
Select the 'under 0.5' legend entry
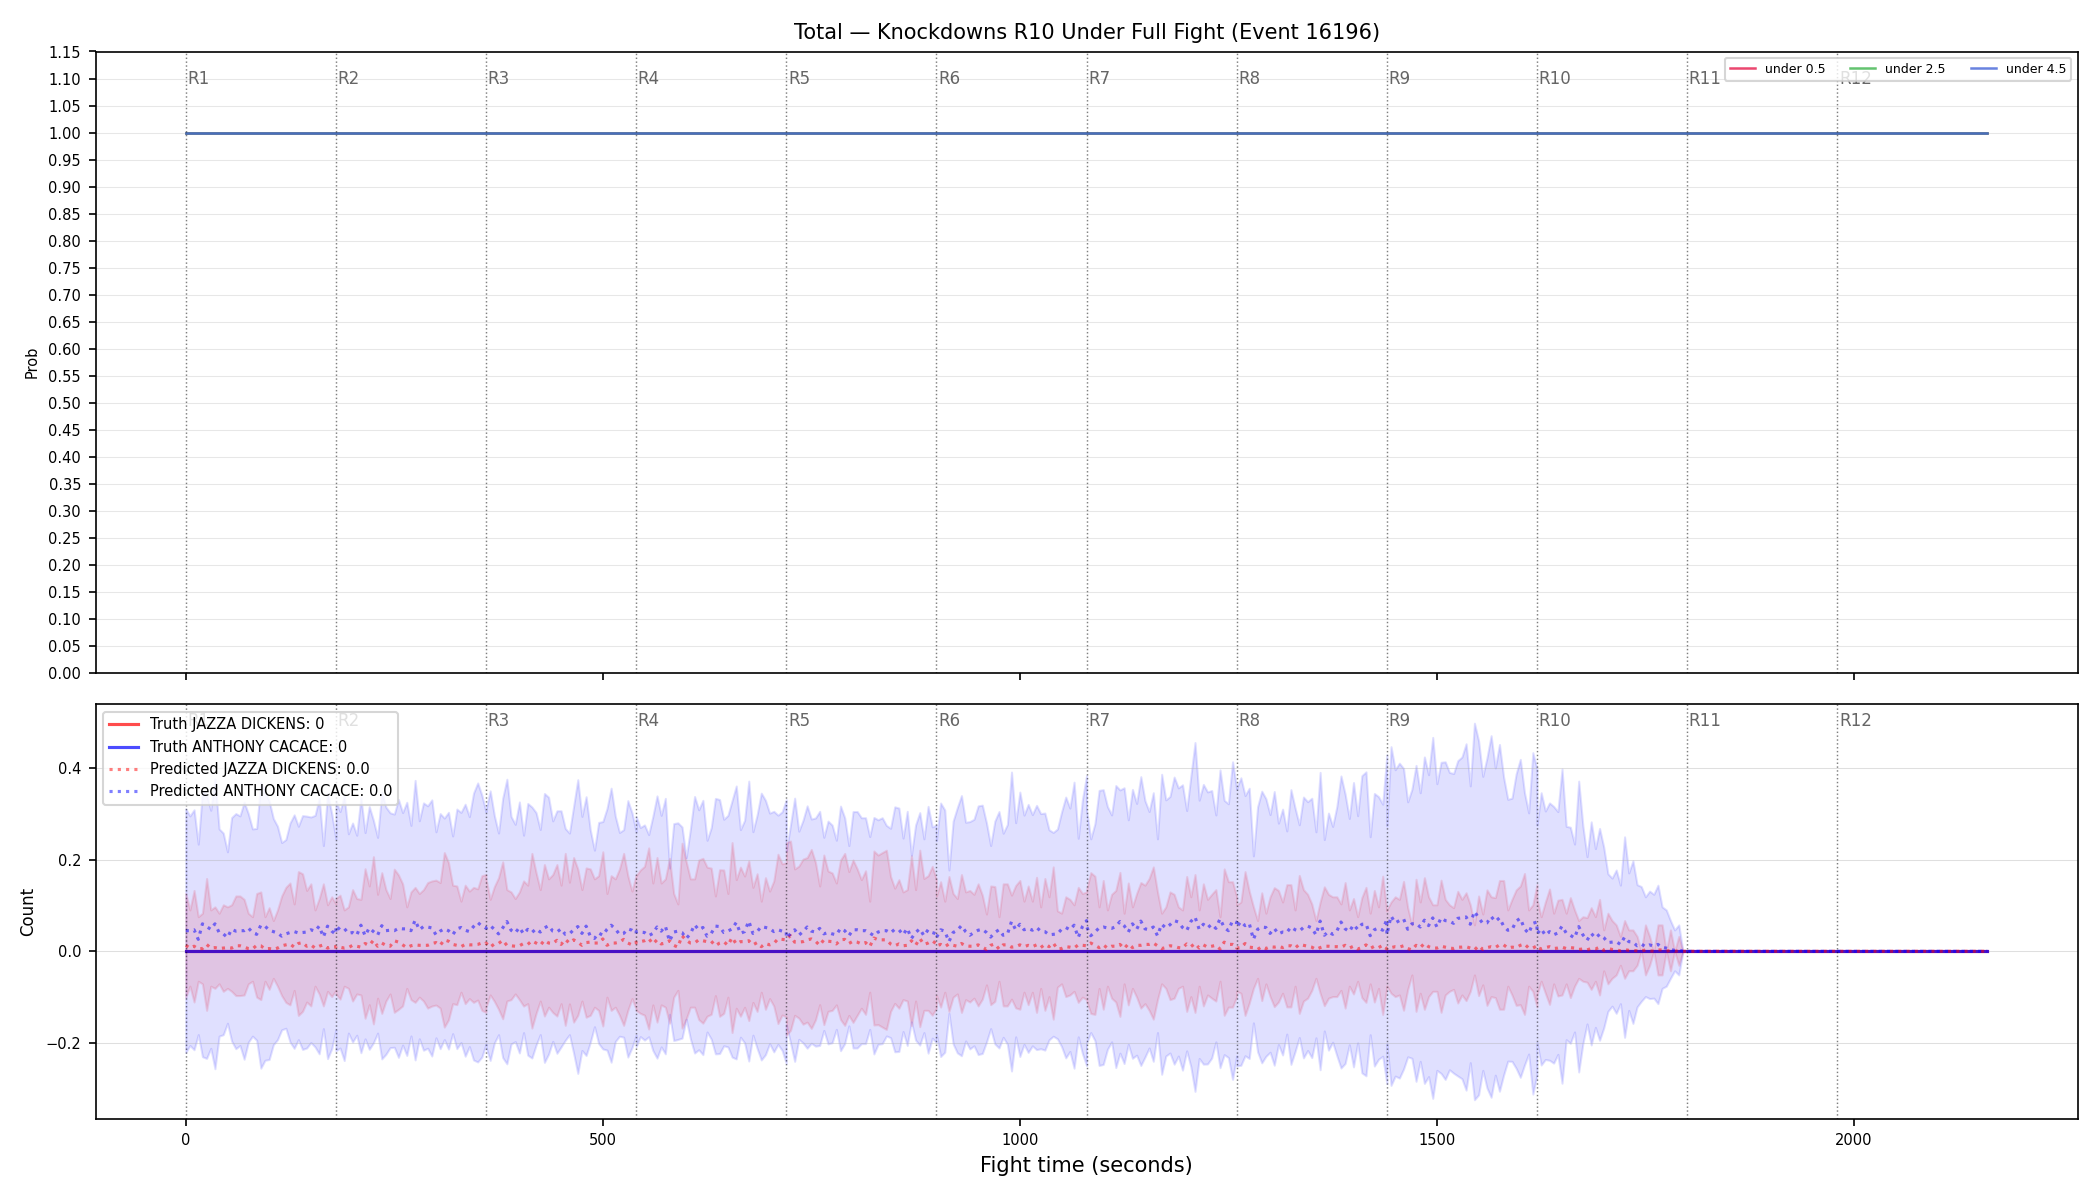pyautogui.click(x=1777, y=69)
